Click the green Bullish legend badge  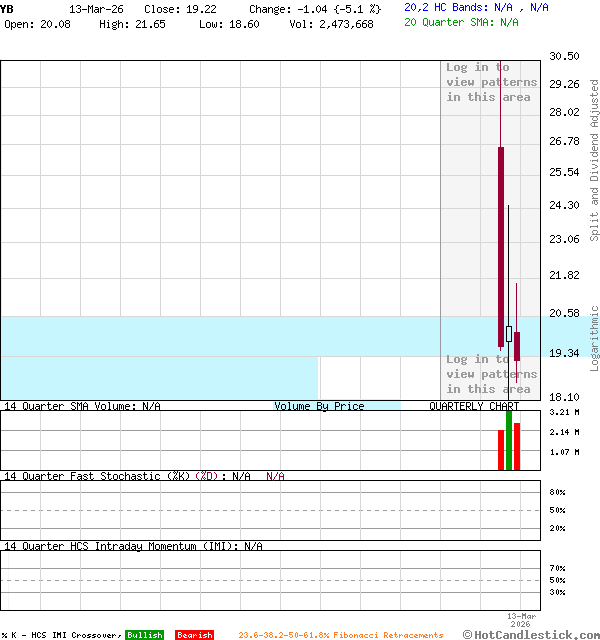pyautogui.click(x=144, y=635)
